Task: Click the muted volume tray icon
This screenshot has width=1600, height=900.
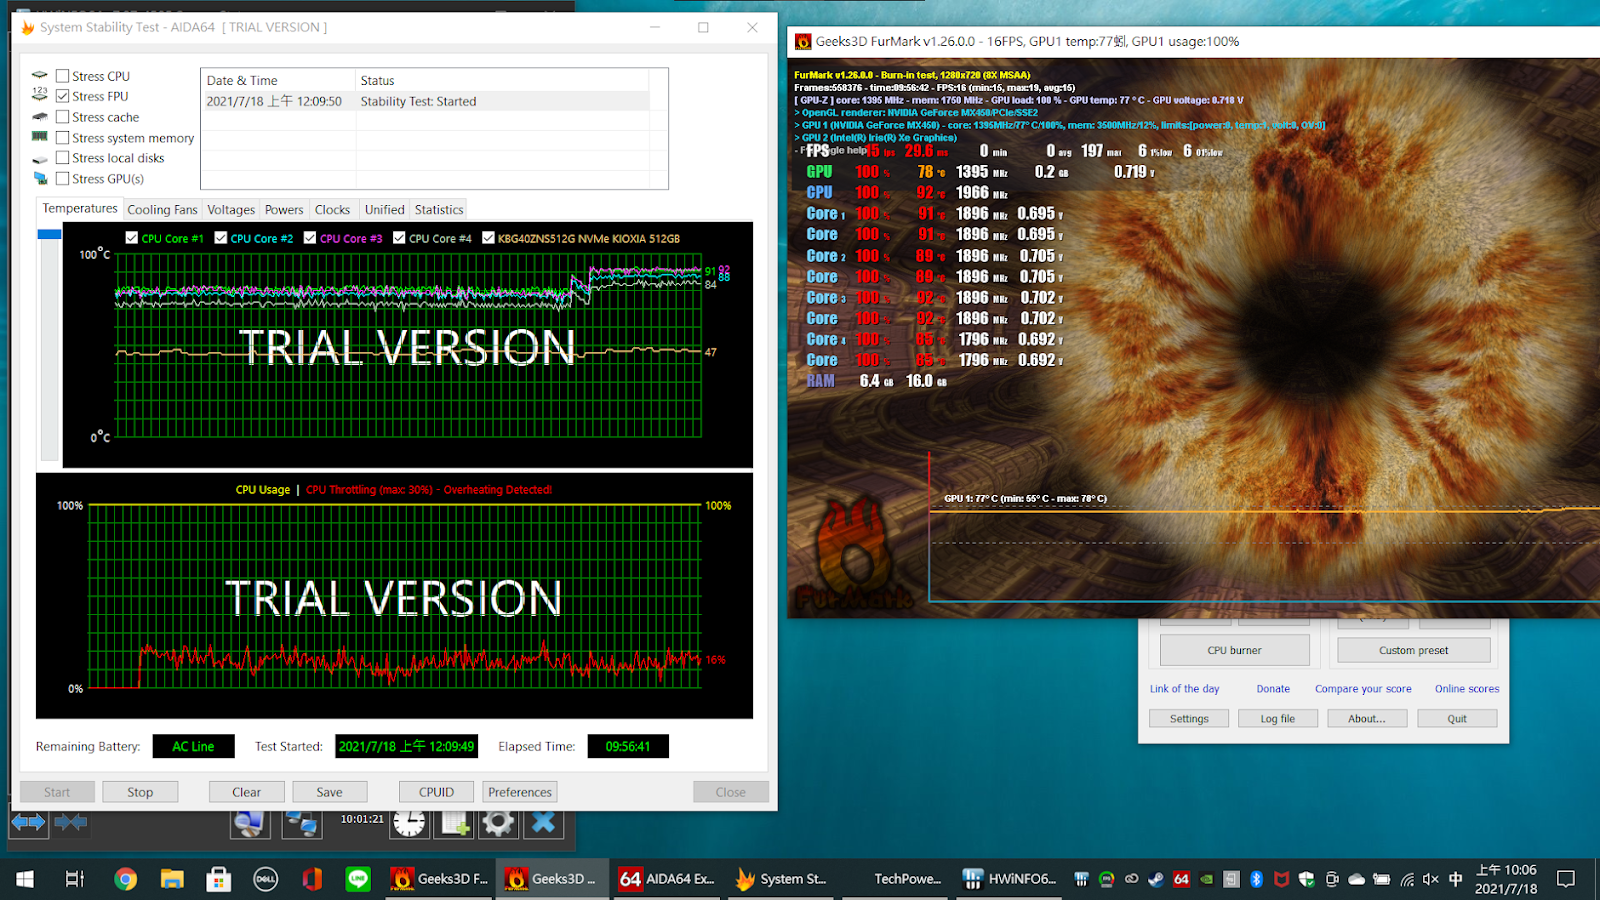Action: click(x=1431, y=879)
